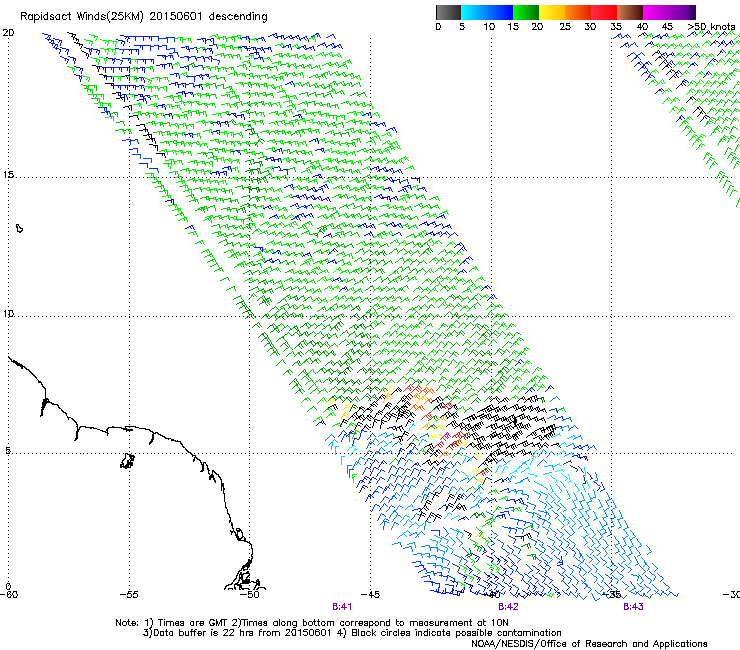
Task: Select the 8:41 time marker
Action: 342,607
